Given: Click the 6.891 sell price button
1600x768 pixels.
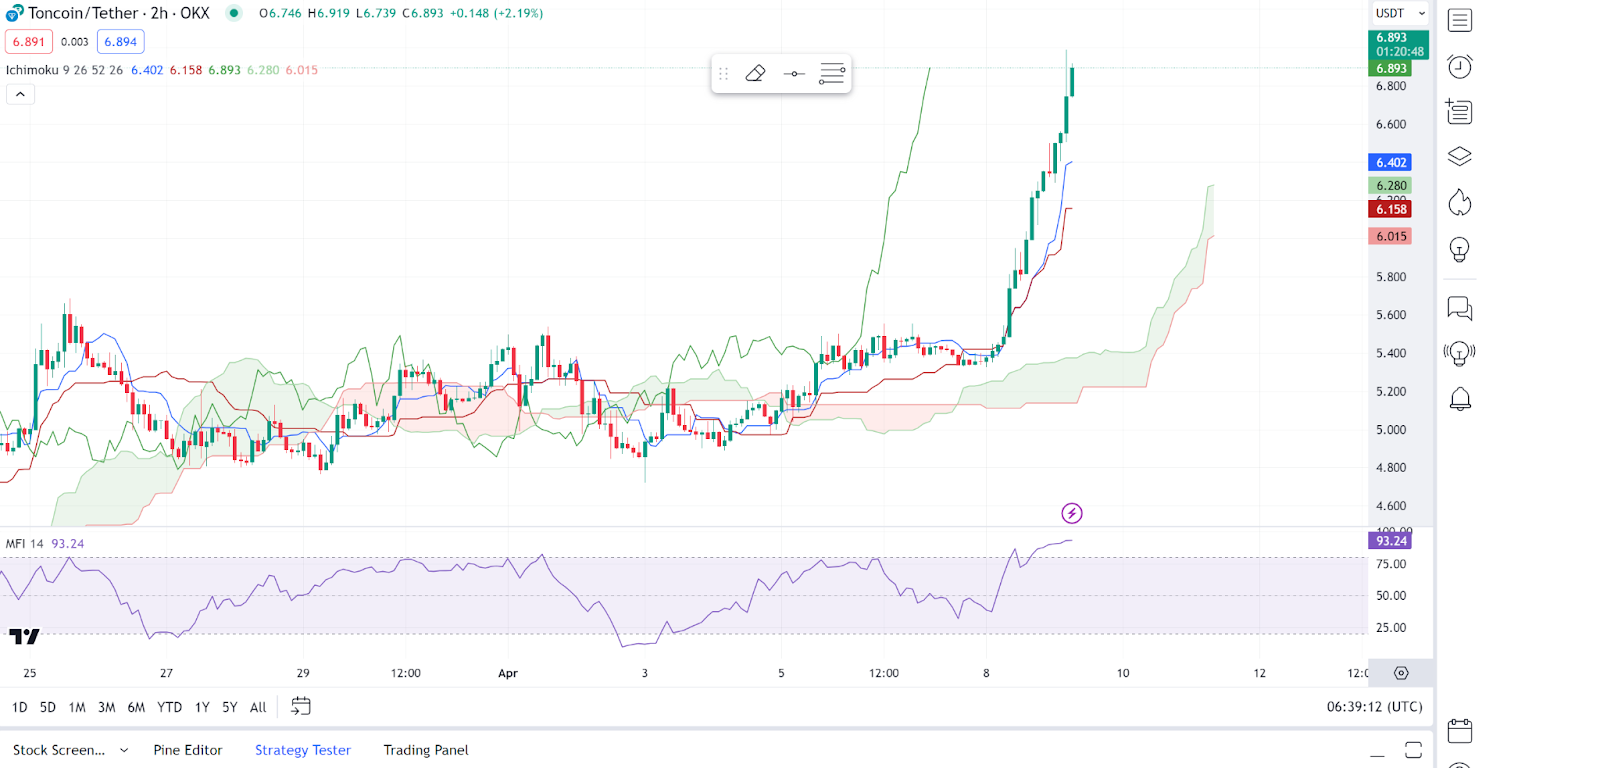Looking at the screenshot, I should pos(29,42).
